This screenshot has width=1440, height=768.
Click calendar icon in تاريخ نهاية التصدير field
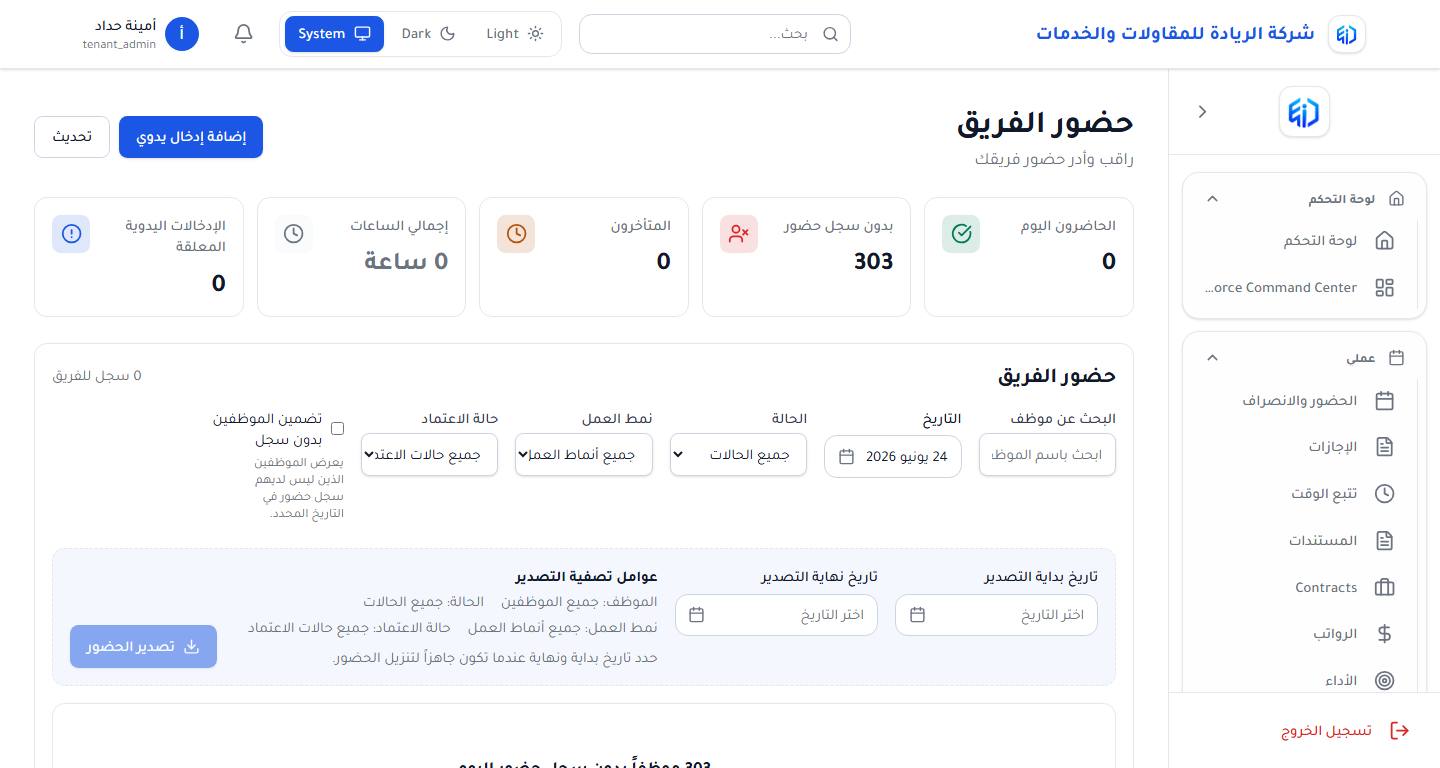697,615
